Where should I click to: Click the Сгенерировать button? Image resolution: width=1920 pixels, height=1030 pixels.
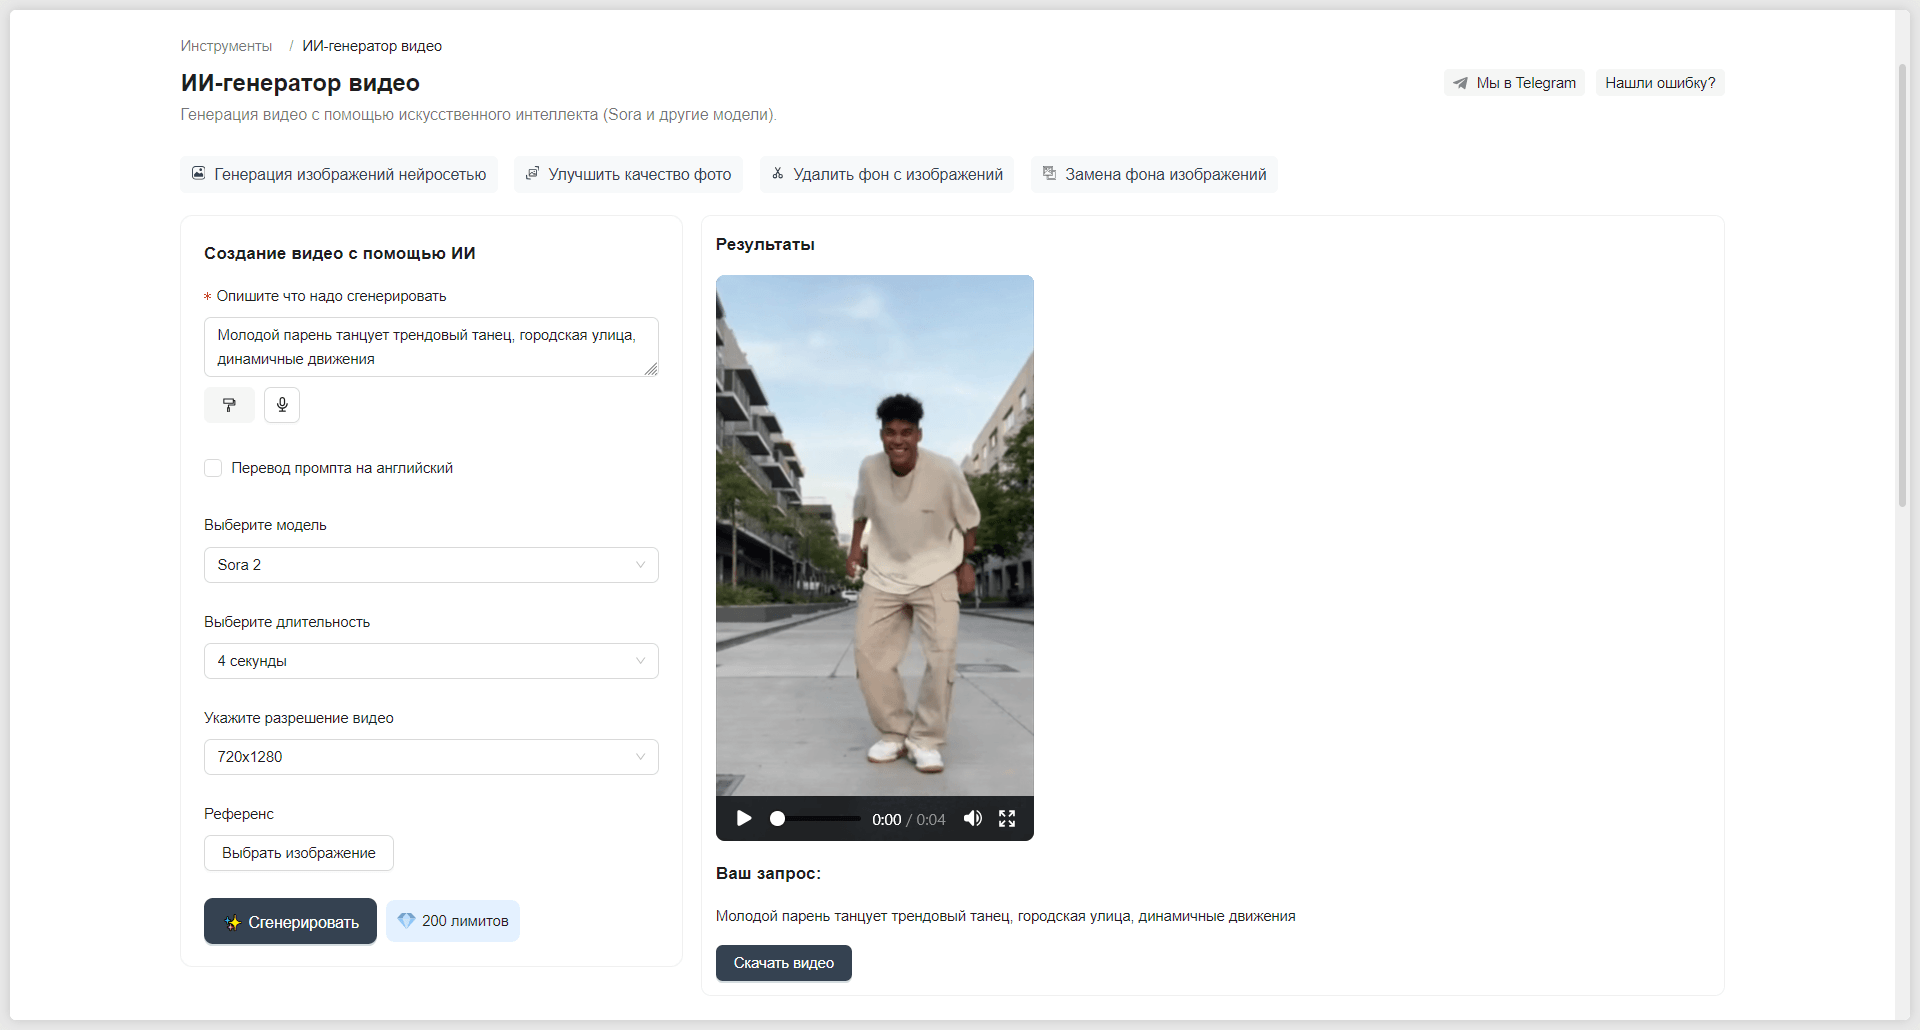click(x=290, y=921)
